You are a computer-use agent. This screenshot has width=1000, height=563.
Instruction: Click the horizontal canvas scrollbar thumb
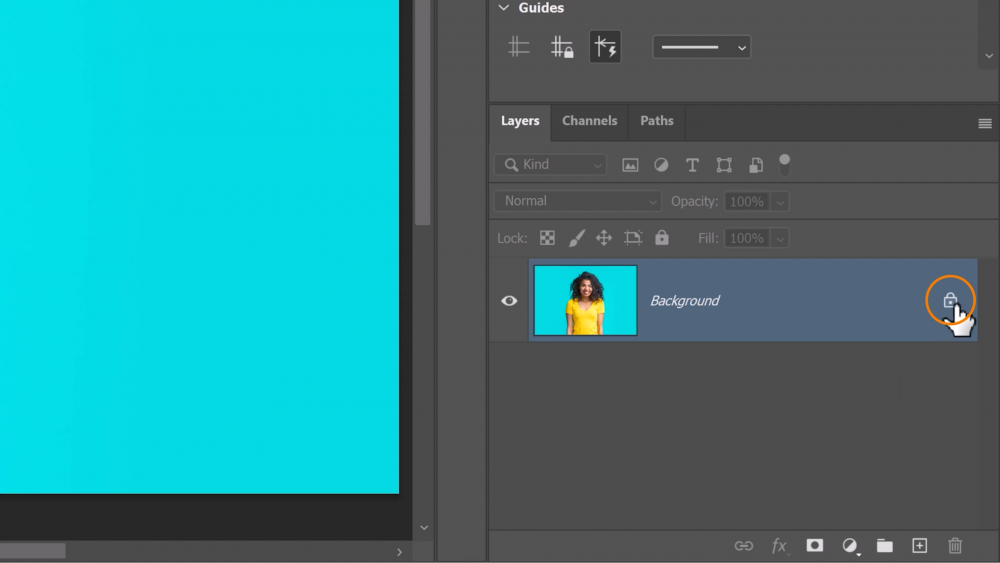pos(33,551)
